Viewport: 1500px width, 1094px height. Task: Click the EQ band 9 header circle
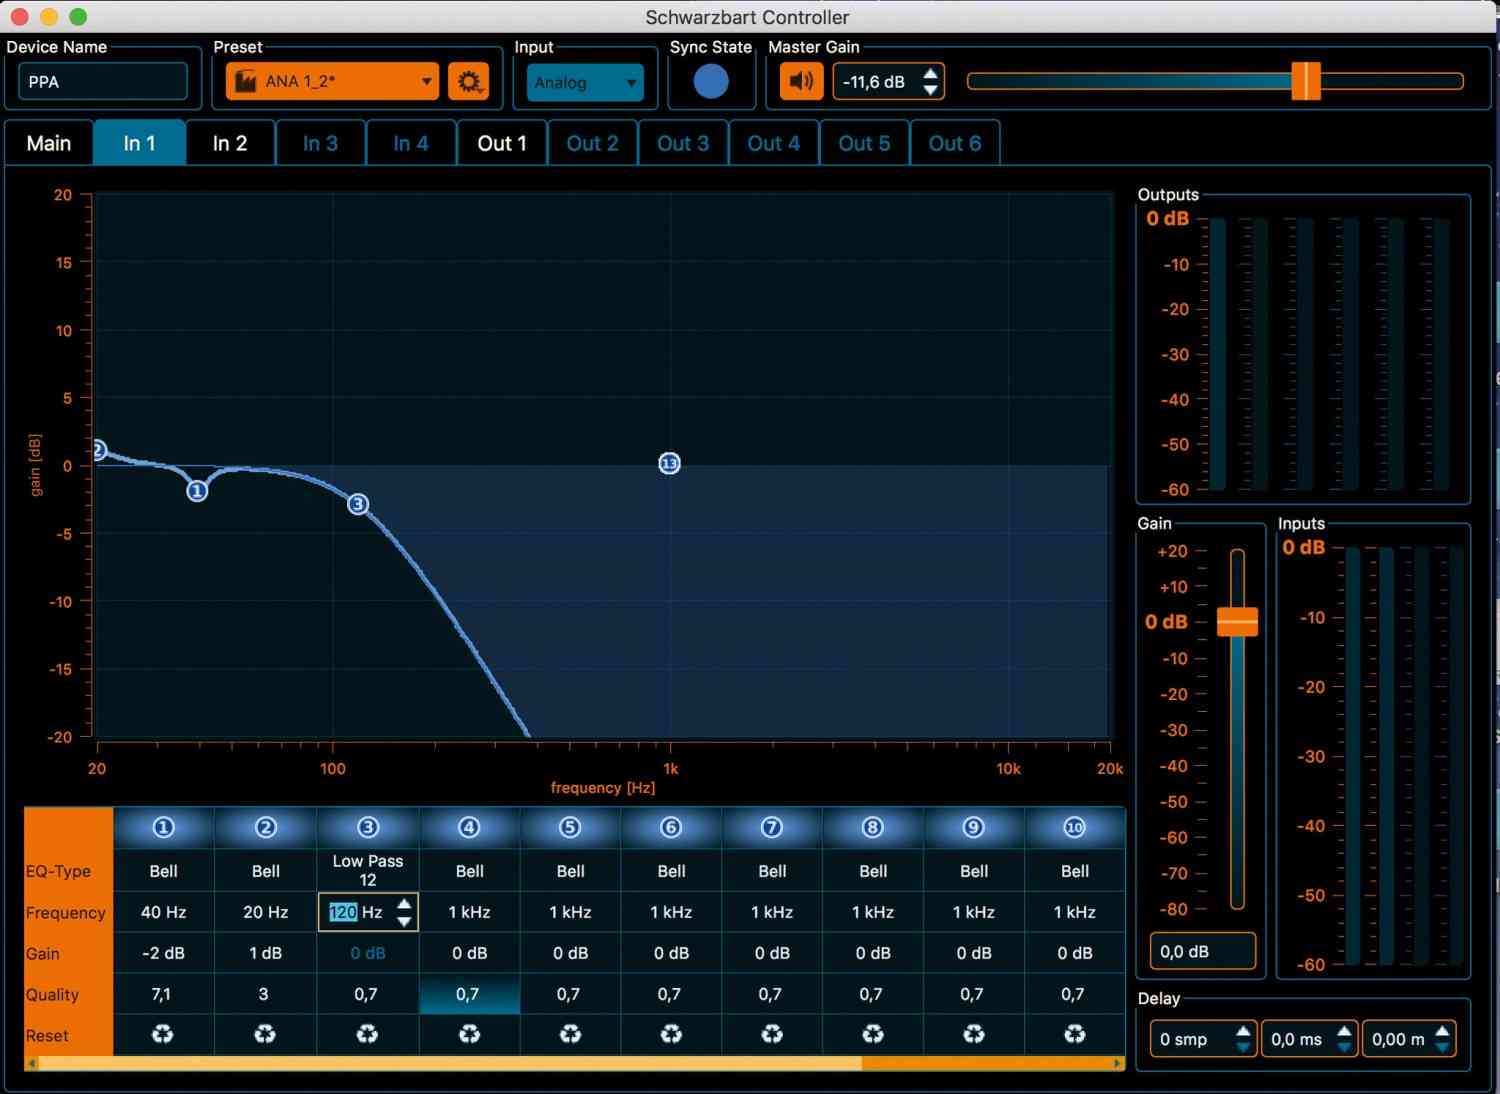pyautogui.click(x=974, y=828)
